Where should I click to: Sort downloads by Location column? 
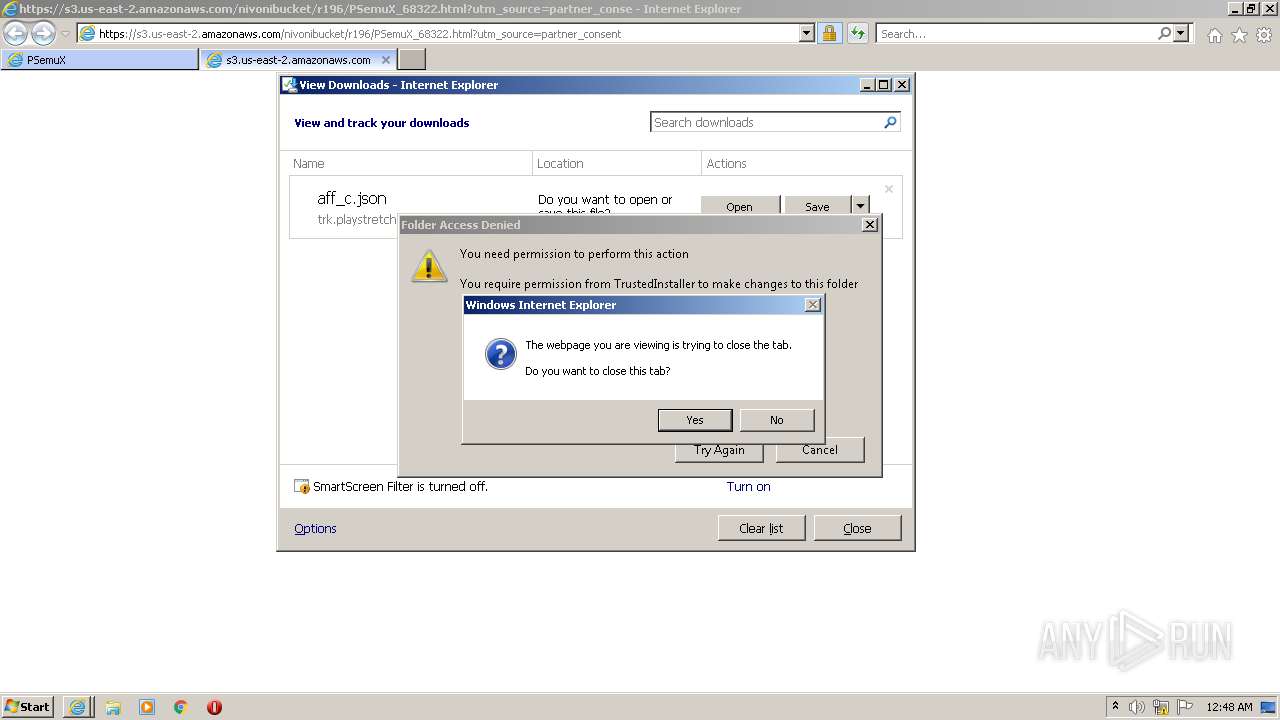point(617,163)
